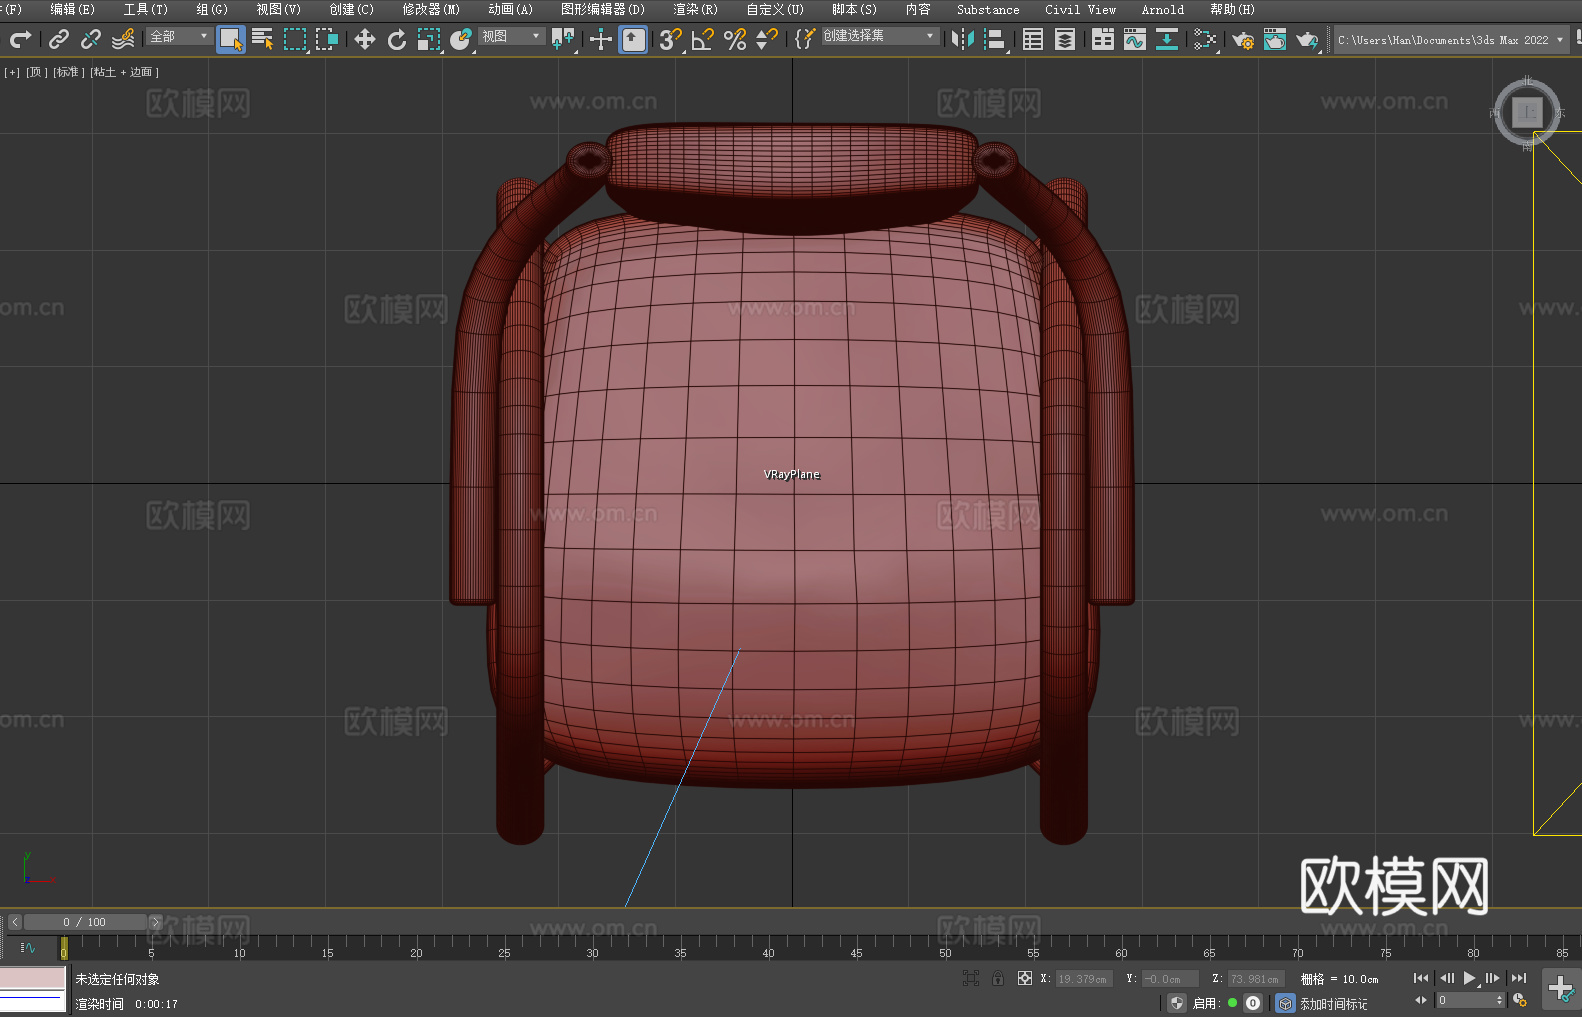The width and height of the screenshot is (1582, 1017).
Task: Open the Curve Editor
Action: [1135, 39]
